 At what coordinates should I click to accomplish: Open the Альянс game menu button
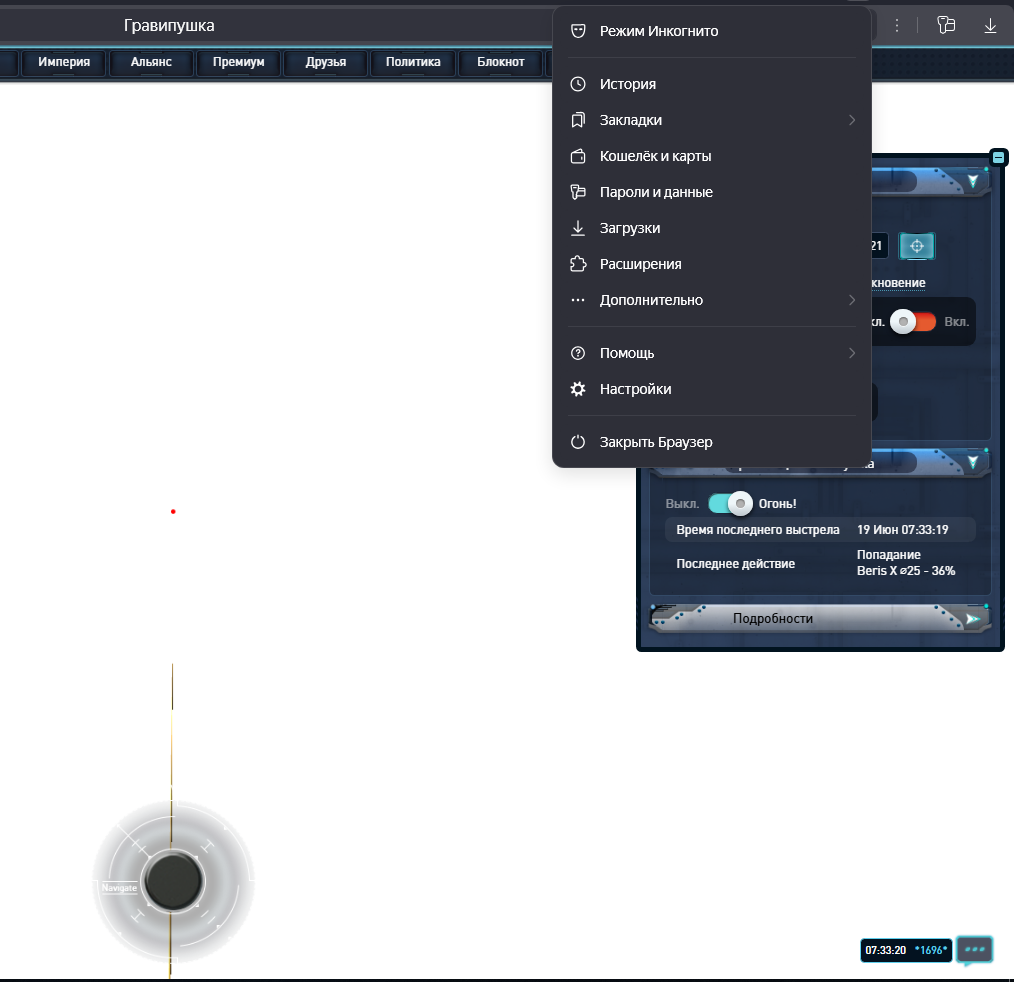point(151,62)
